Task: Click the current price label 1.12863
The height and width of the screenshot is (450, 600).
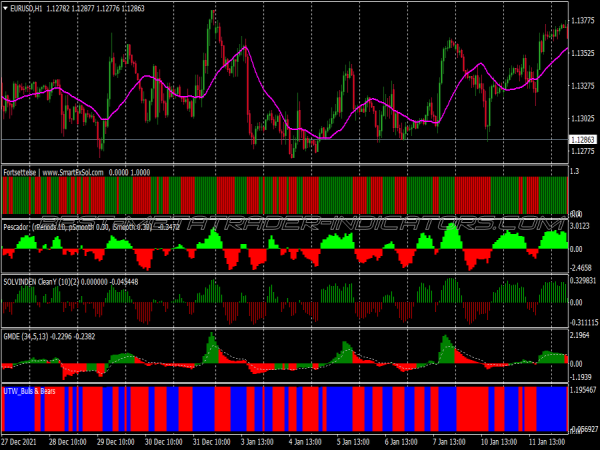Action: [583, 140]
